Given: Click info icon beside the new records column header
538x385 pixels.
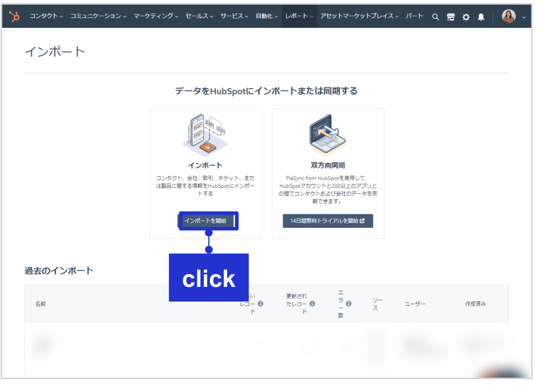Looking at the screenshot, I should pos(260,304).
